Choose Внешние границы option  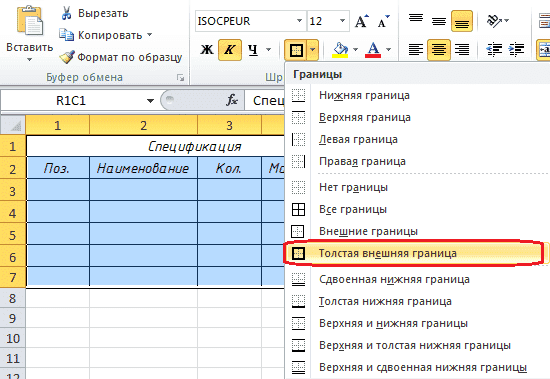[x=417, y=231]
